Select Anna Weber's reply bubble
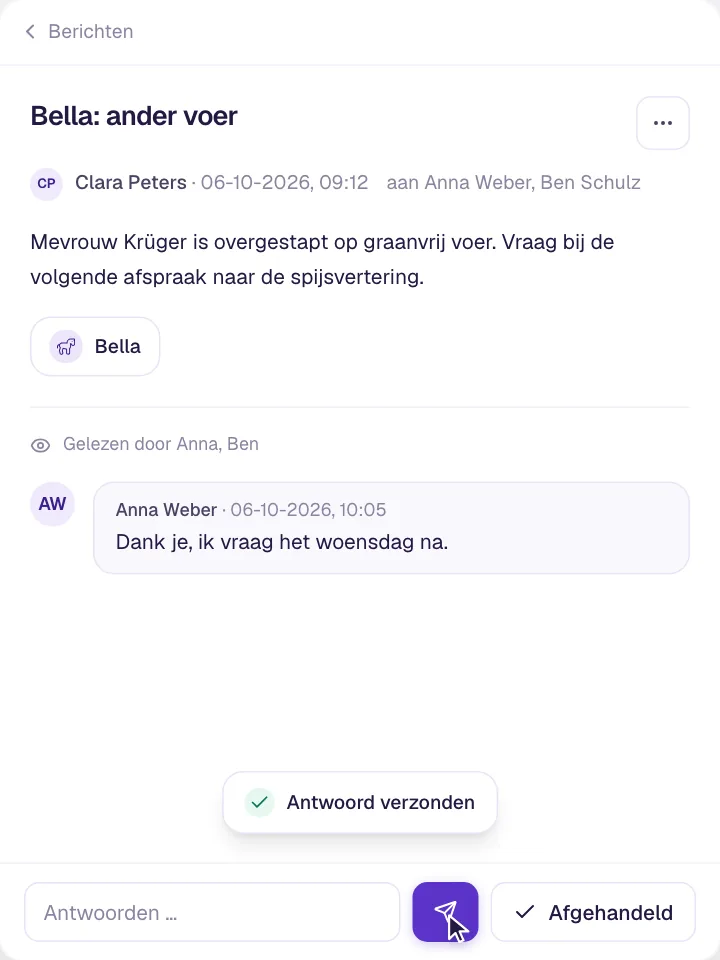The width and height of the screenshot is (720, 960). point(391,528)
